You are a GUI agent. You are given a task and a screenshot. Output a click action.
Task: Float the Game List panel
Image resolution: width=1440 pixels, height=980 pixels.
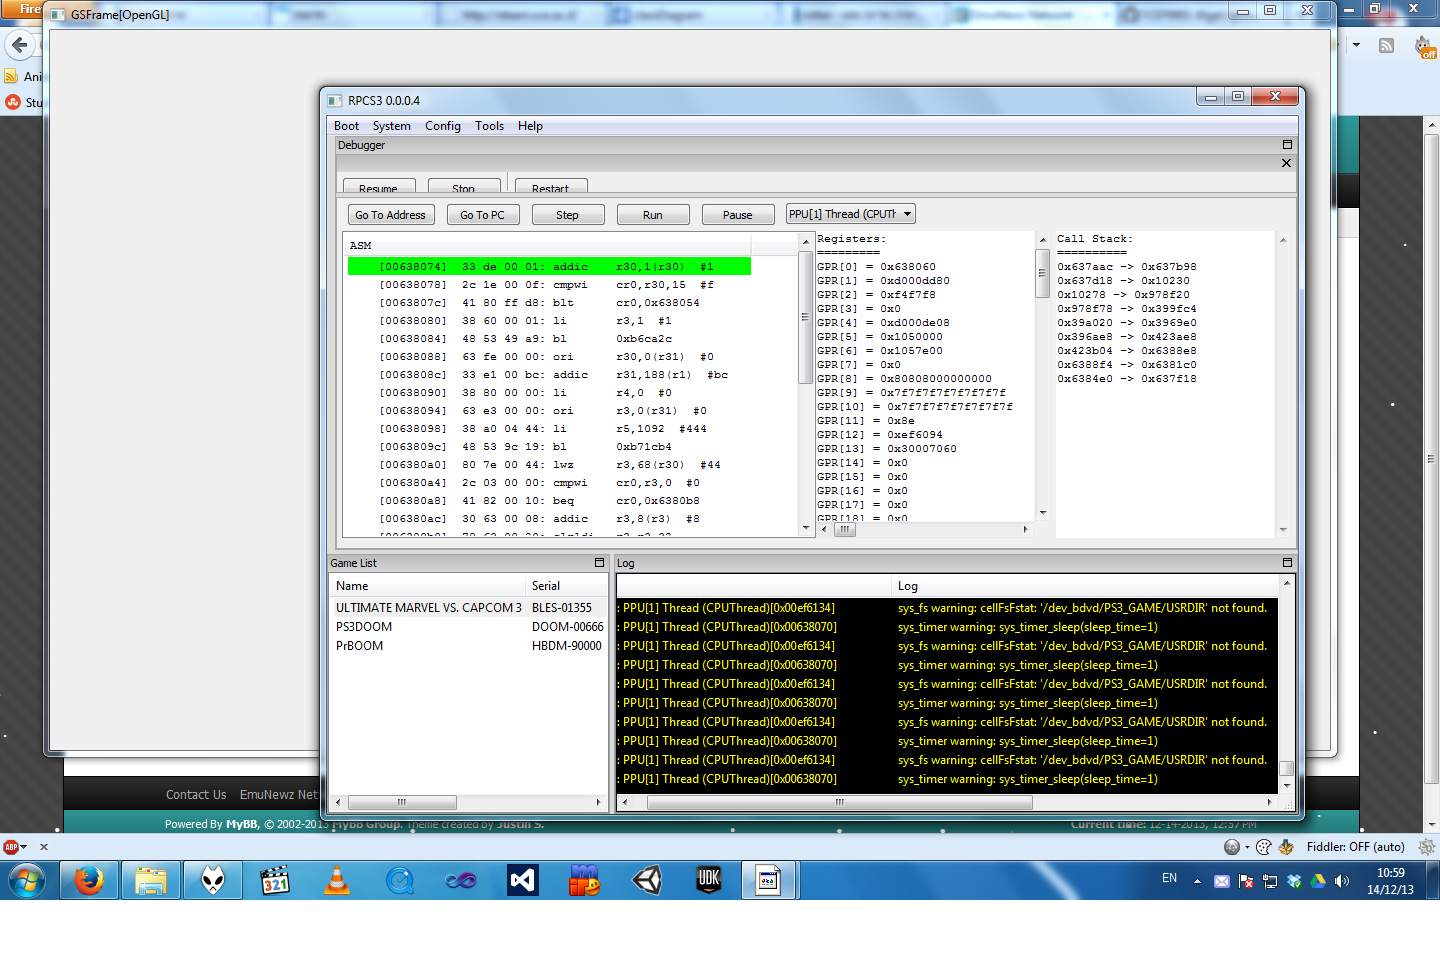(x=599, y=563)
